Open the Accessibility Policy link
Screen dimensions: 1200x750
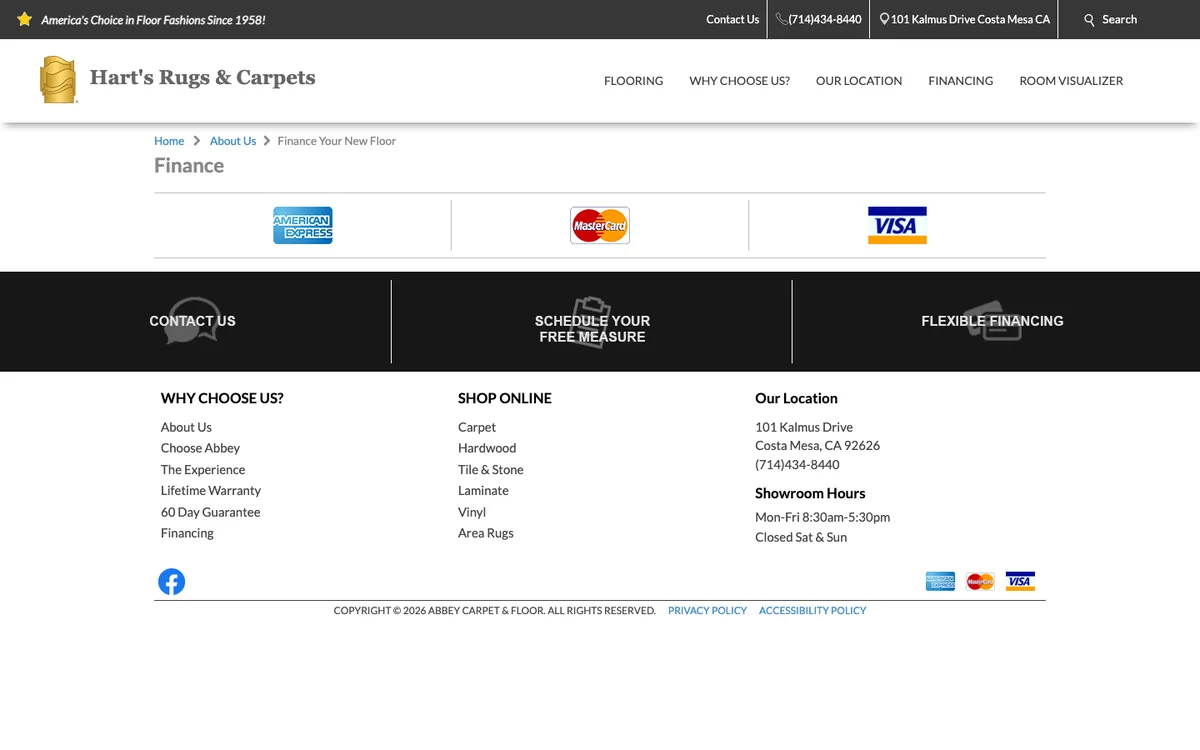(812, 610)
